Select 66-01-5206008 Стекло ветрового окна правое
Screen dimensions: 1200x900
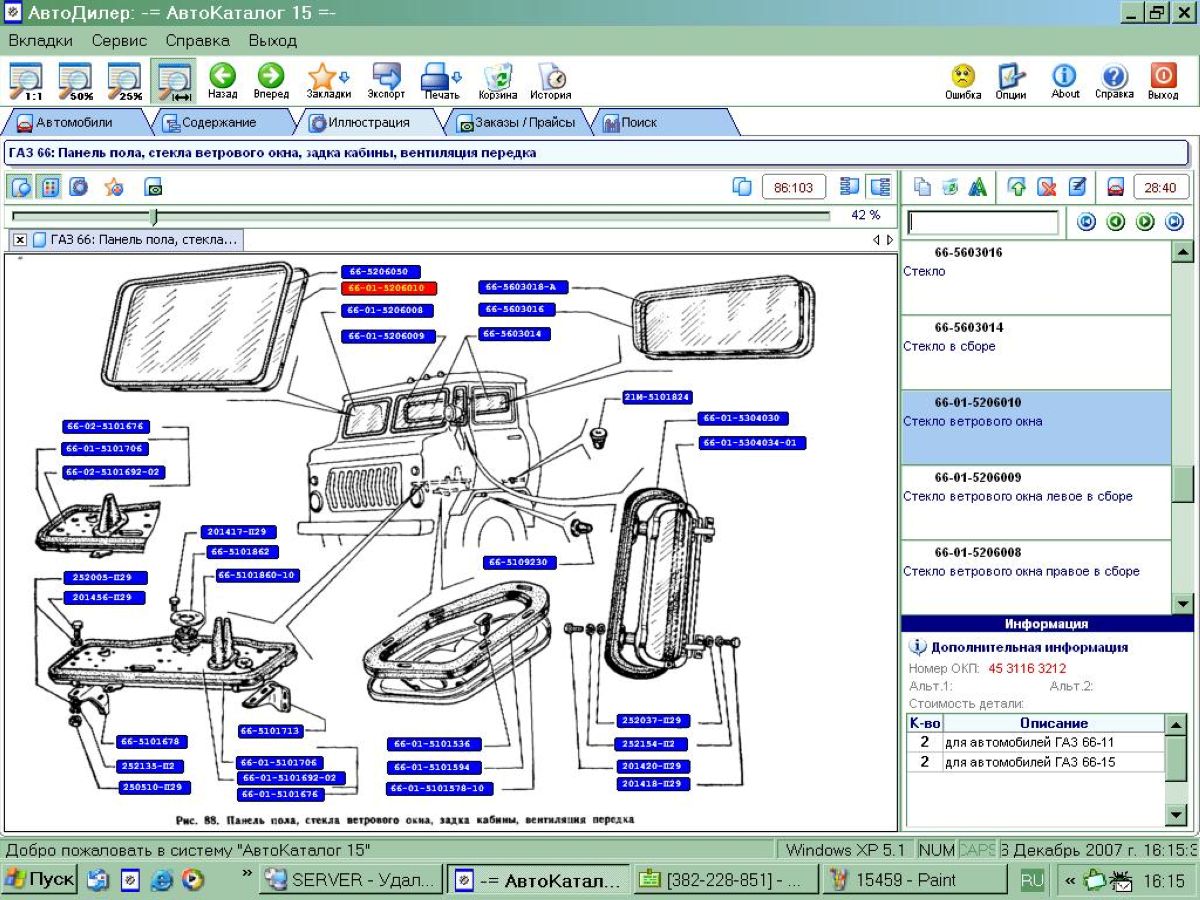(x=1036, y=577)
